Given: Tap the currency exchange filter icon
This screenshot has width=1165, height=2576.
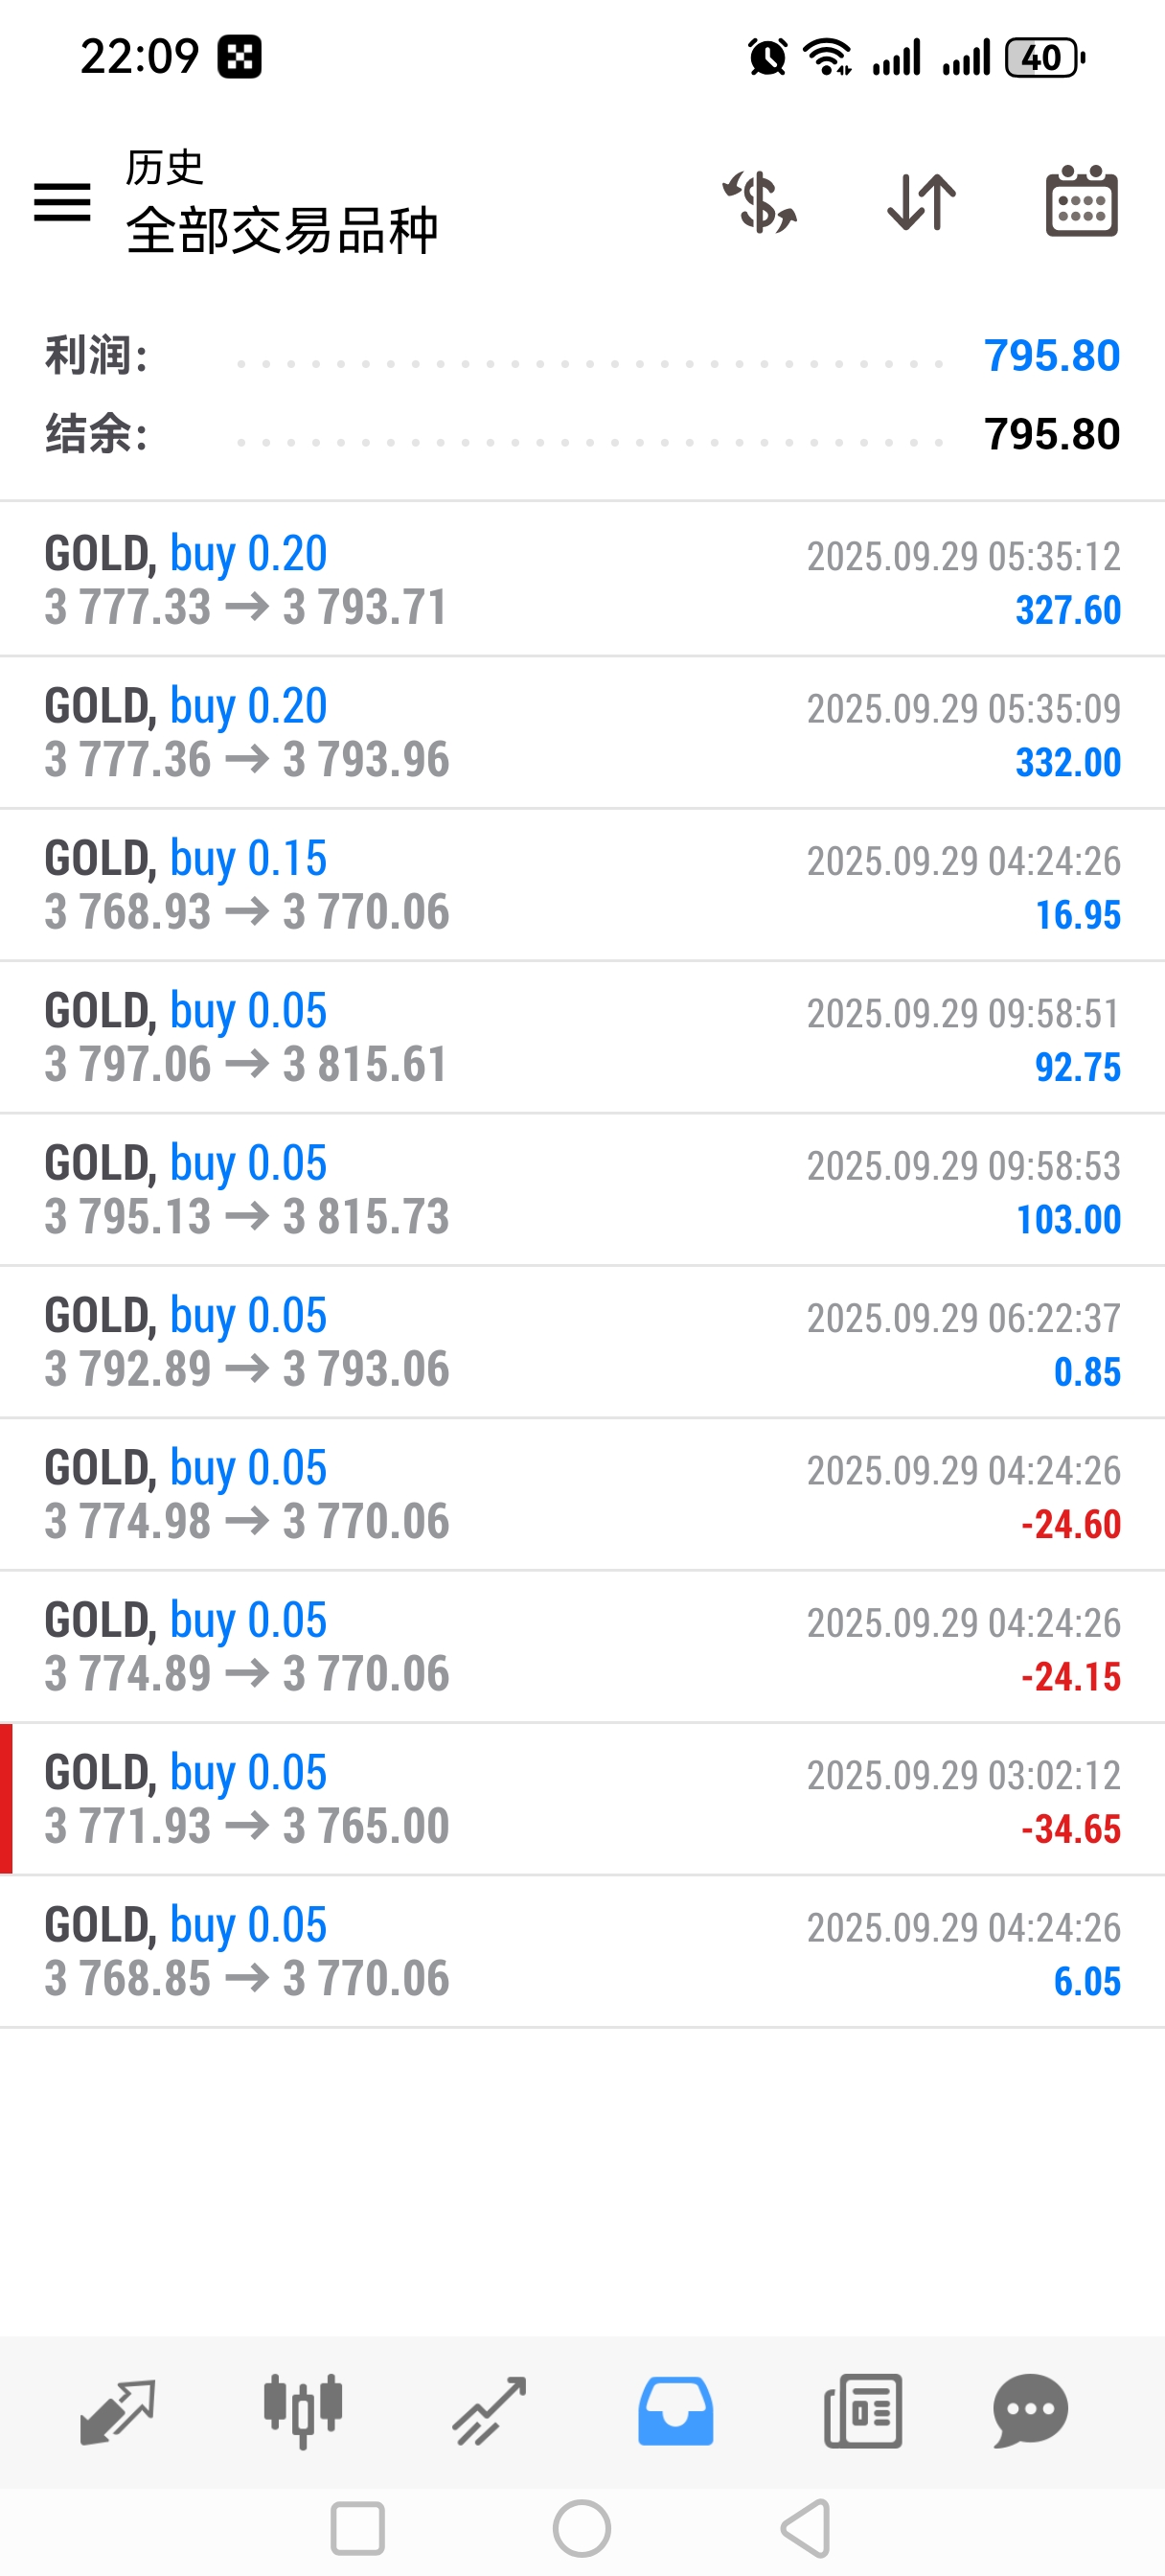Looking at the screenshot, I should pyautogui.click(x=760, y=203).
